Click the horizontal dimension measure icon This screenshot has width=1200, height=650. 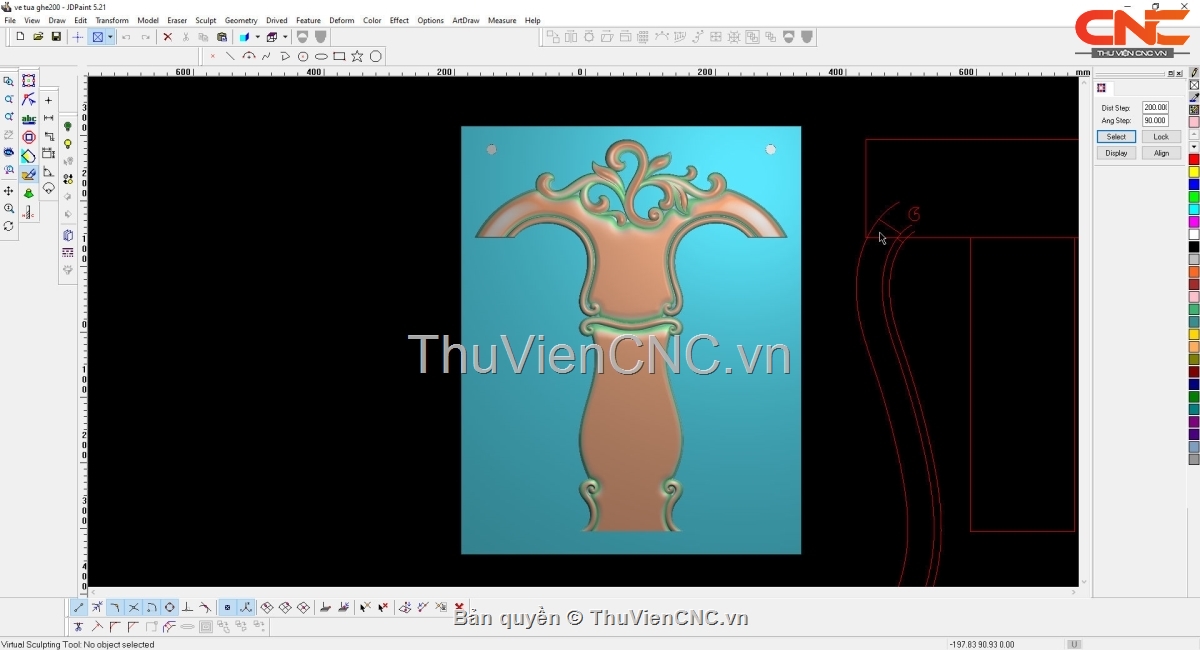pyautogui.click(x=48, y=119)
